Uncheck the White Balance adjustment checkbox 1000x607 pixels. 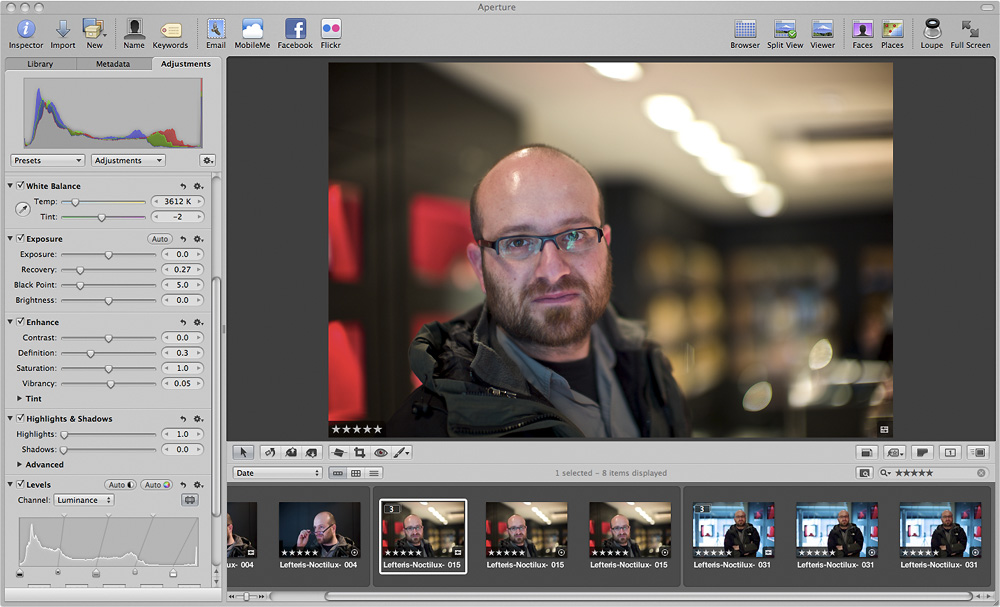tap(20, 186)
